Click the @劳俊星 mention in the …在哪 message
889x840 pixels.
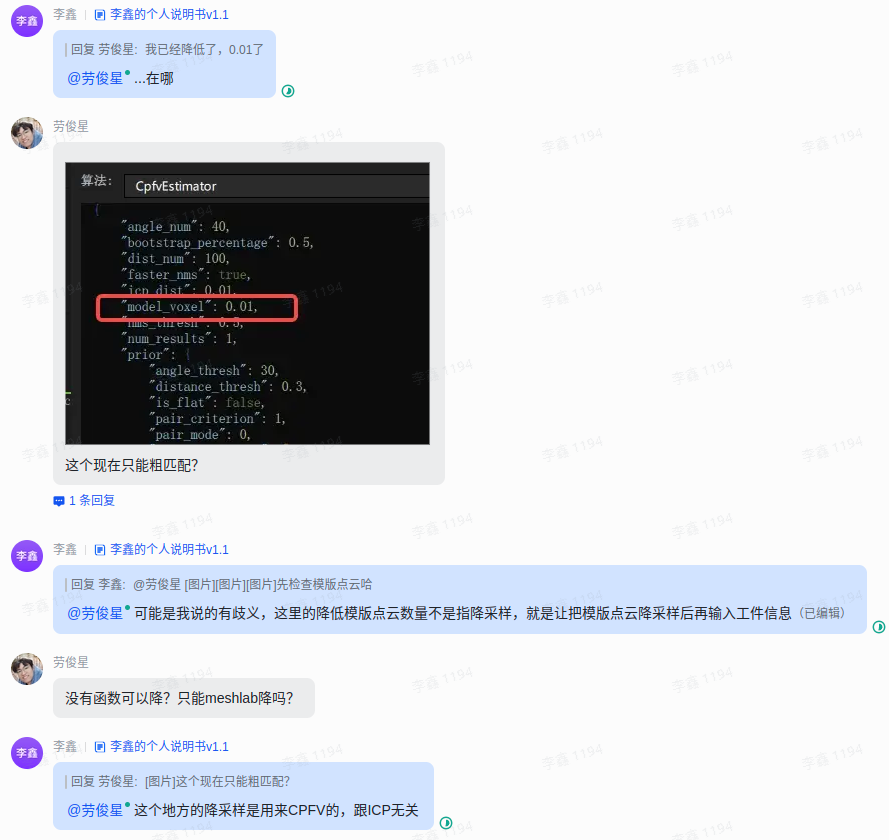click(x=95, y=78)
